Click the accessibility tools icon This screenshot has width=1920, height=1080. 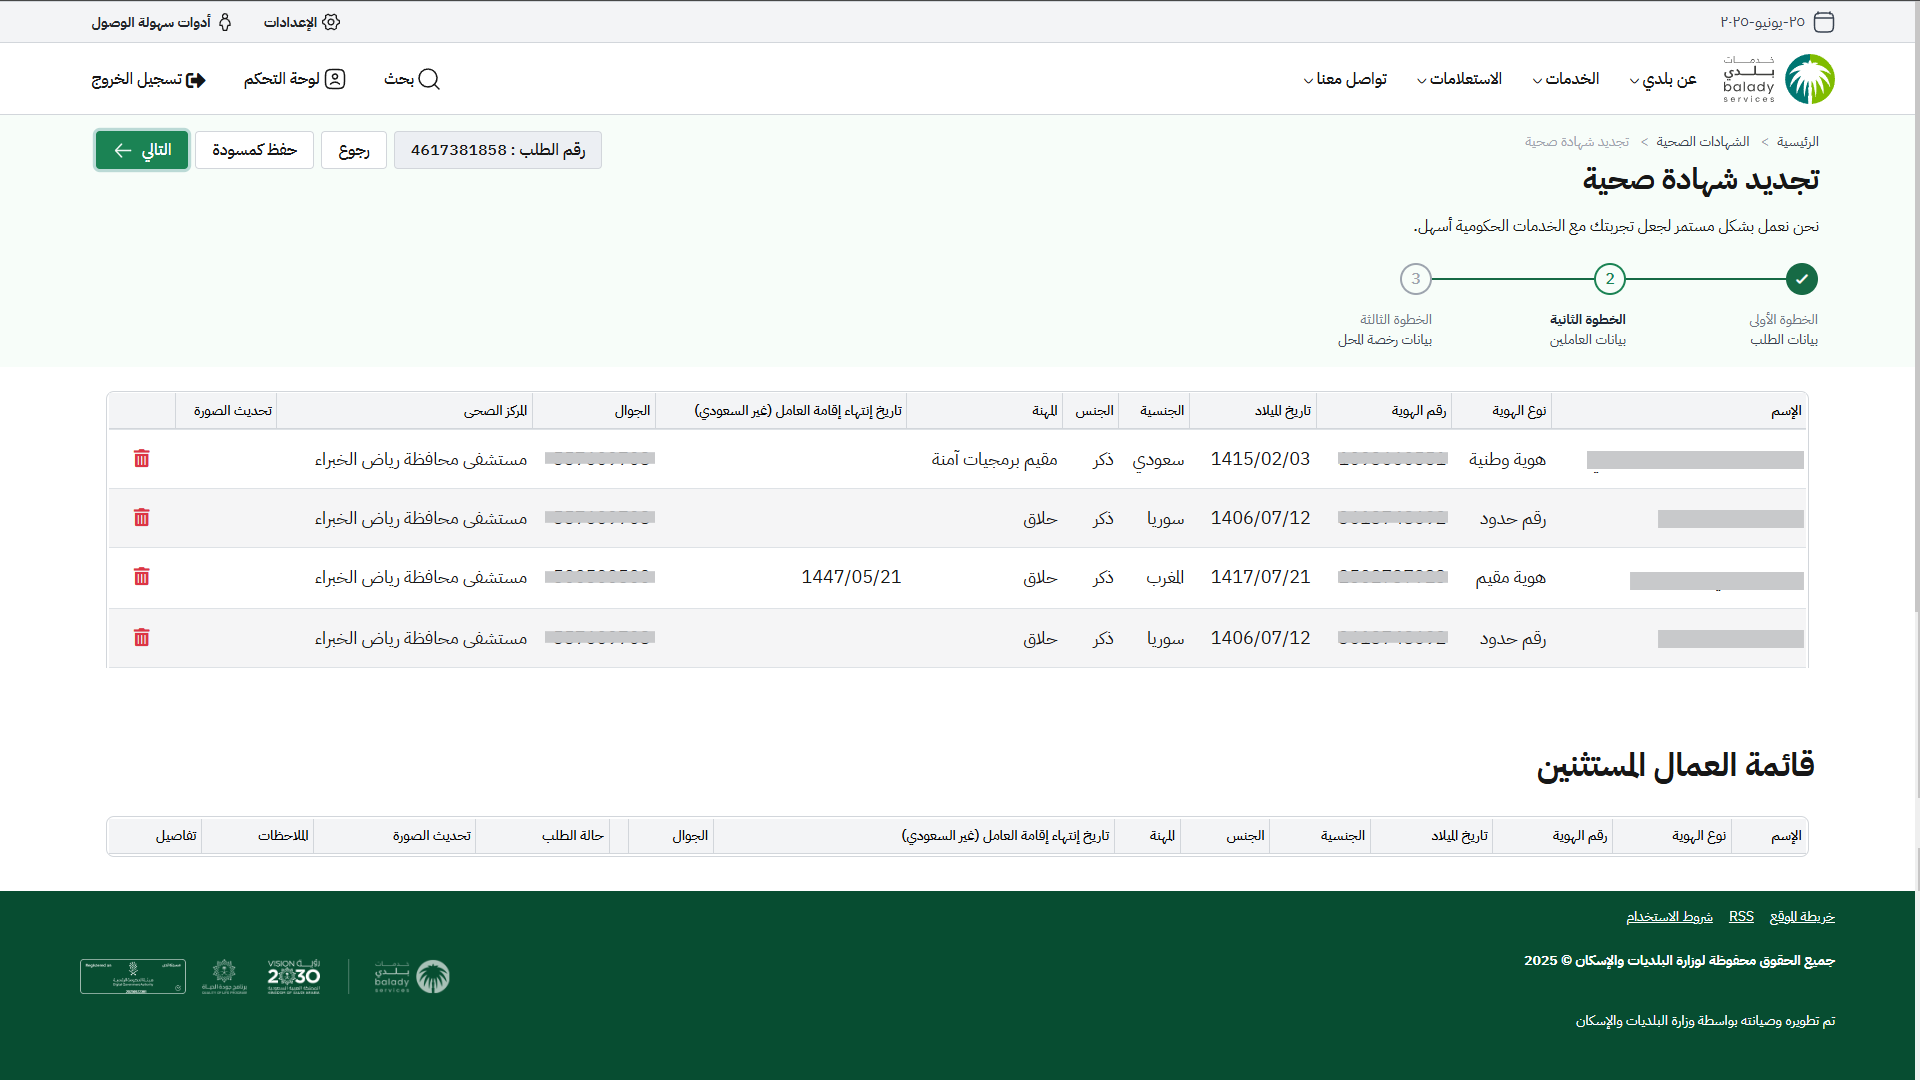[x=225, y=22]
